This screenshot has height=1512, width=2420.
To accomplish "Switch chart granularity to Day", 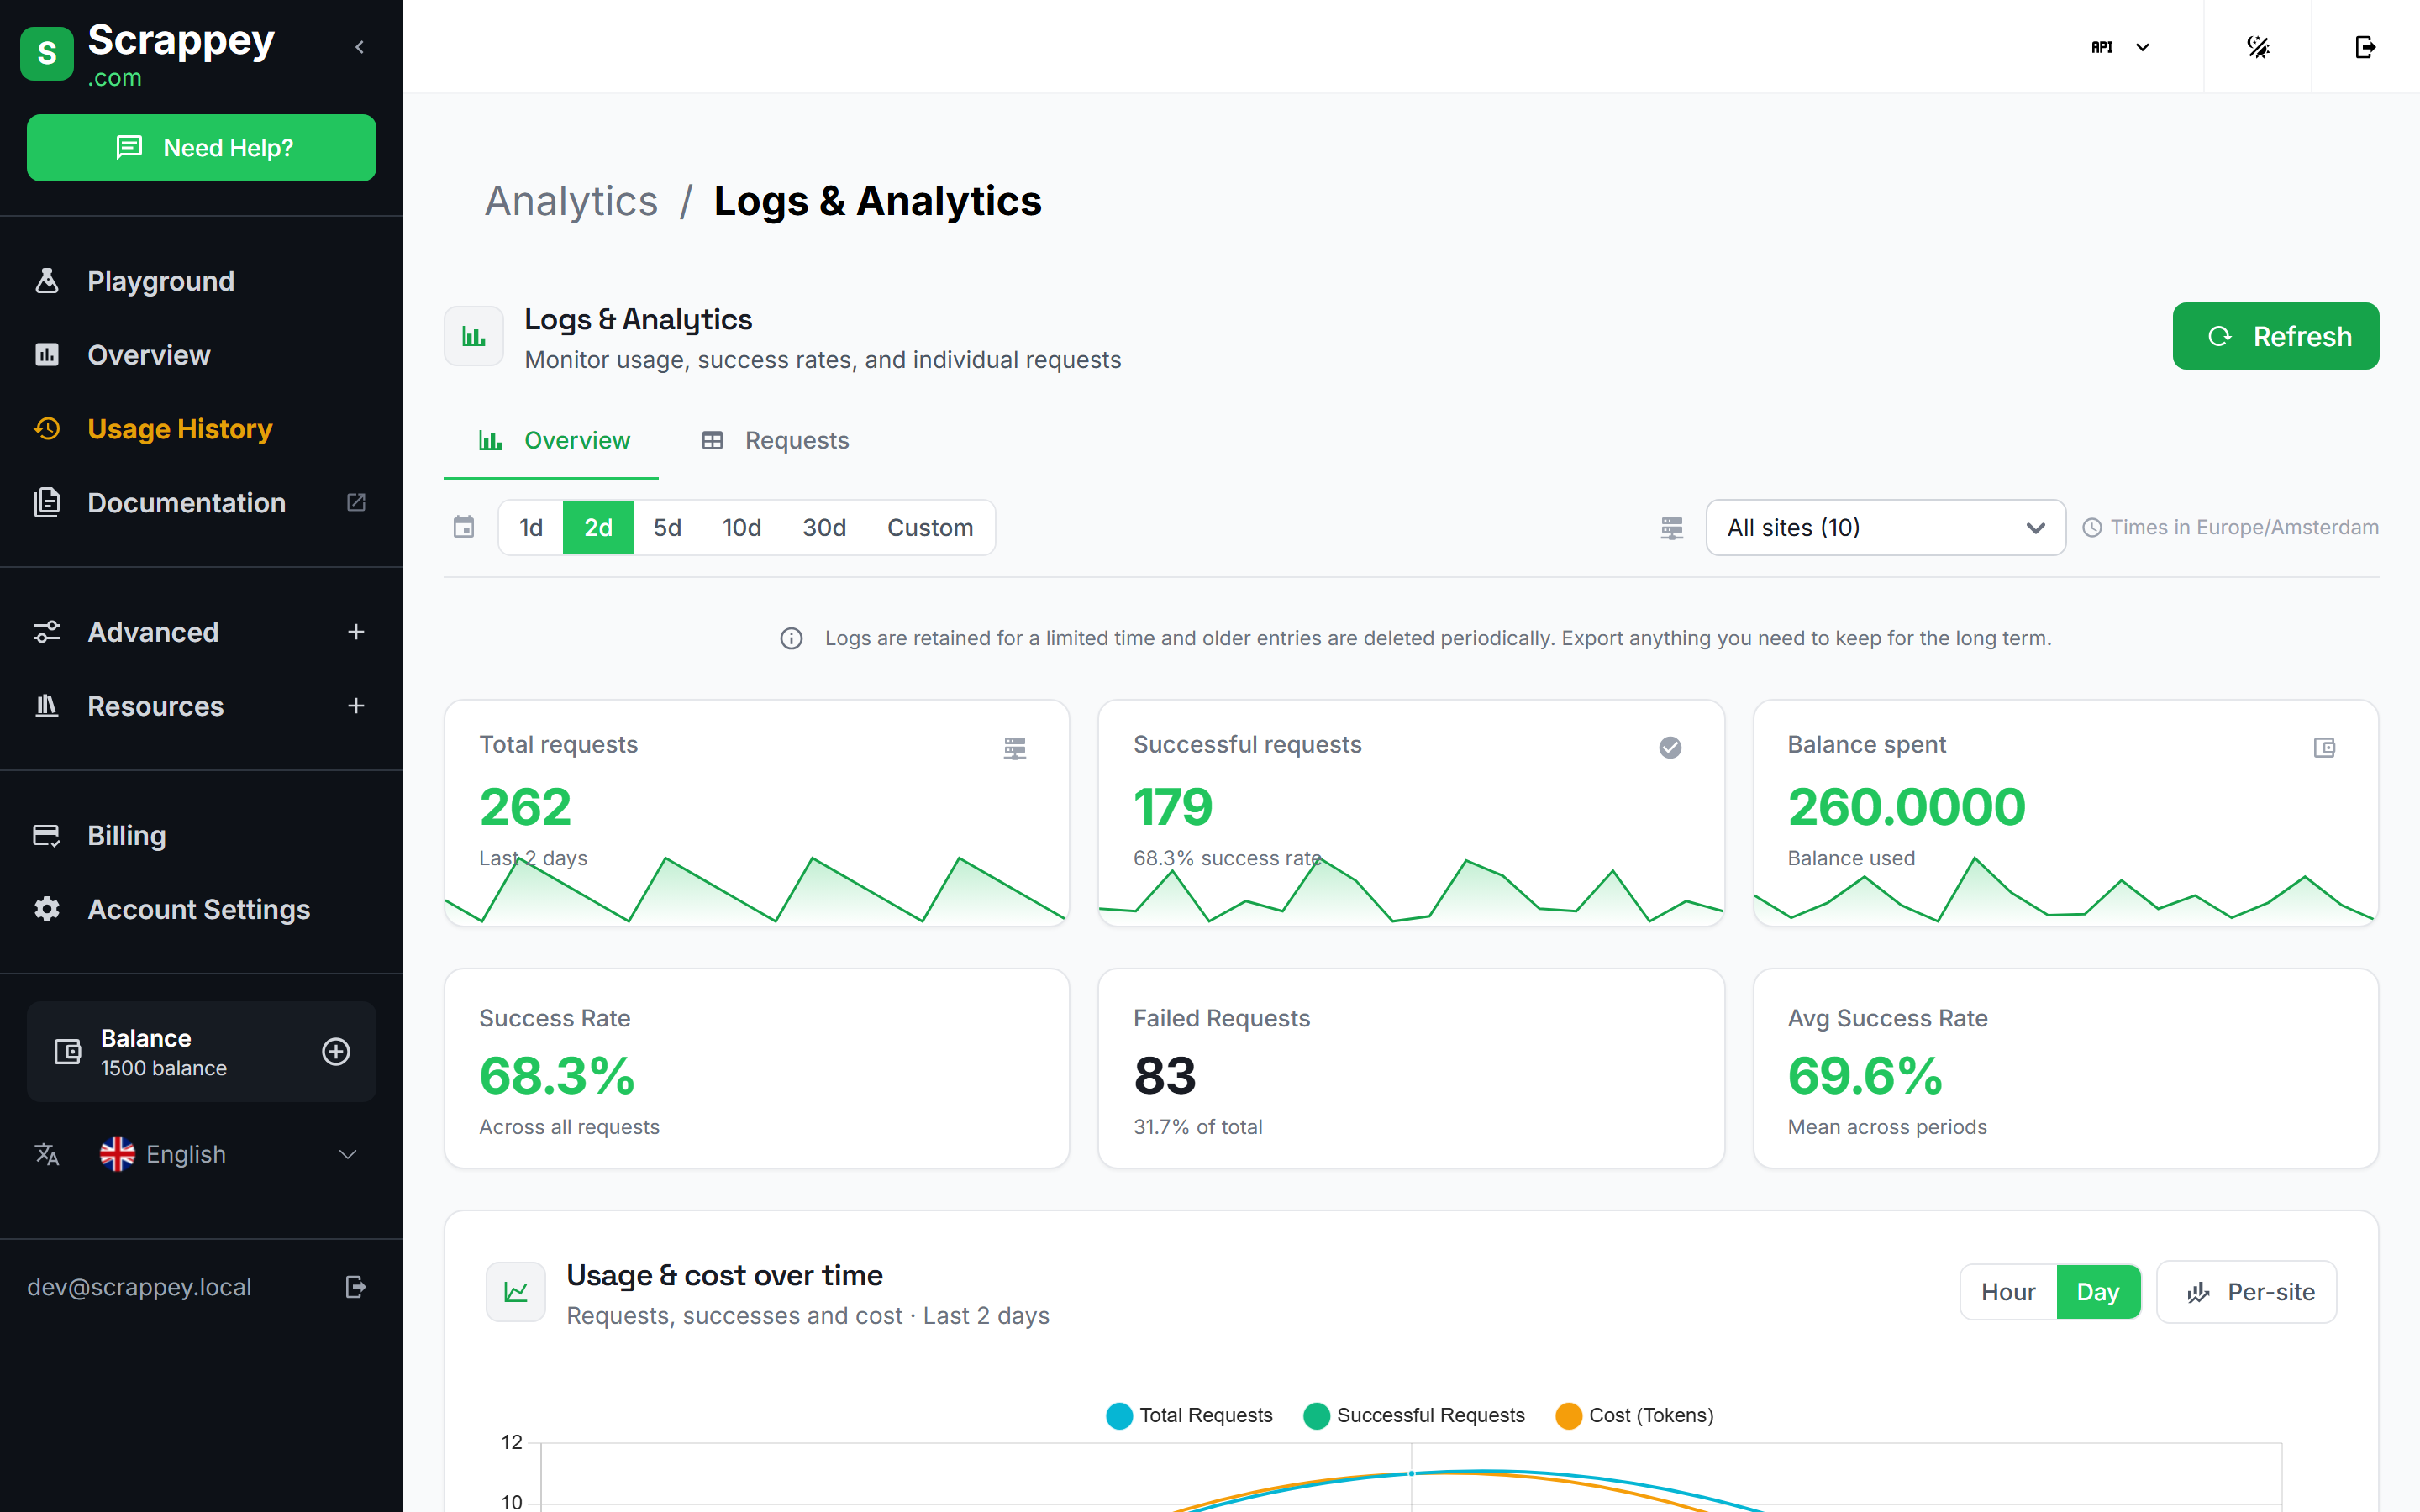I will [x=2098, y=1292].
